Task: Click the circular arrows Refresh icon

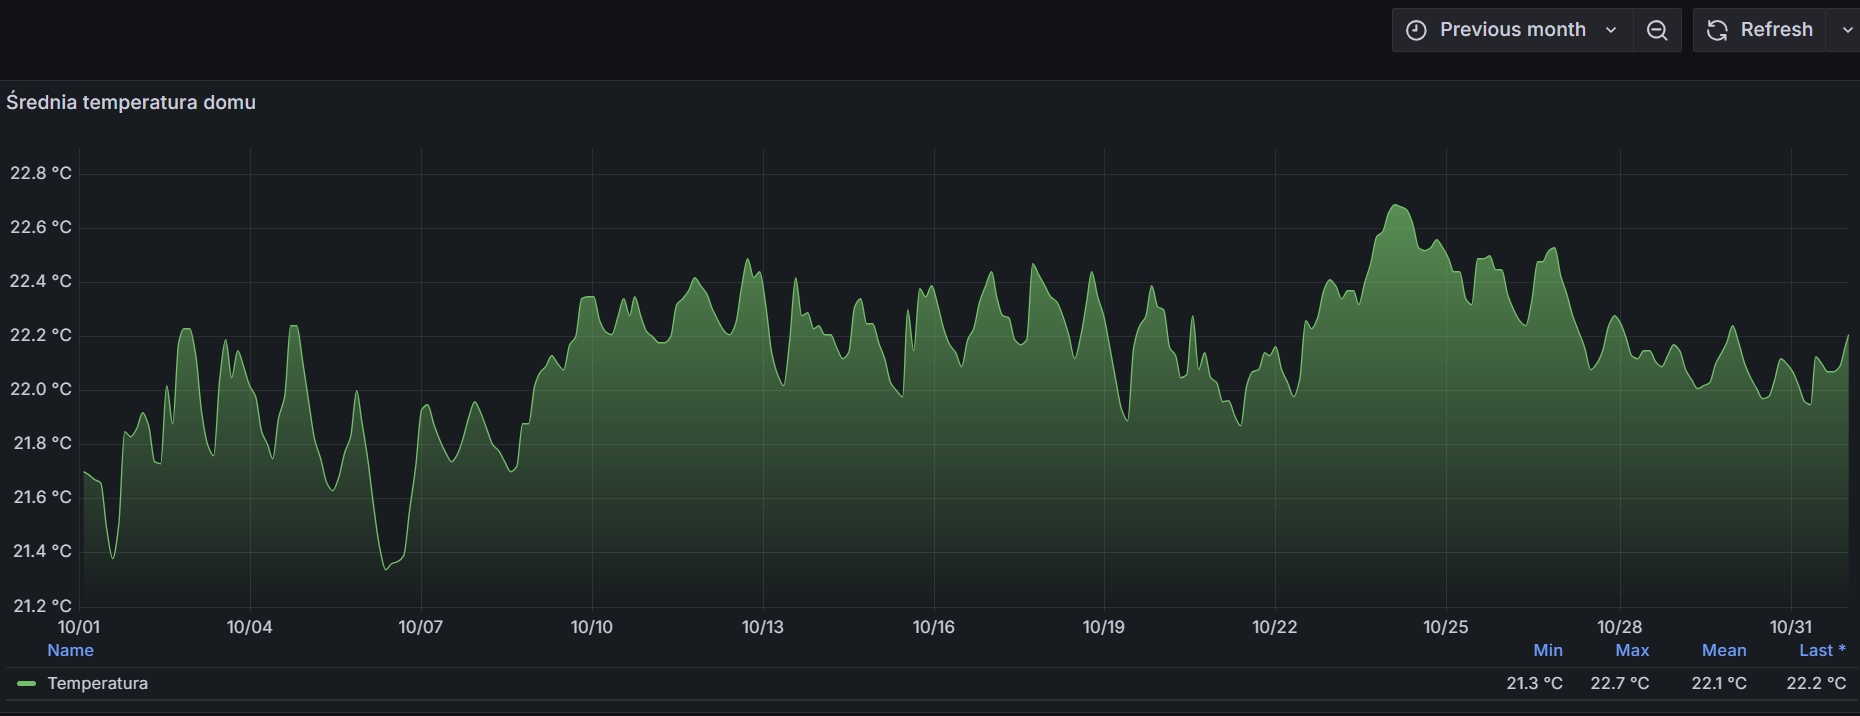Action: (1717, 30)
